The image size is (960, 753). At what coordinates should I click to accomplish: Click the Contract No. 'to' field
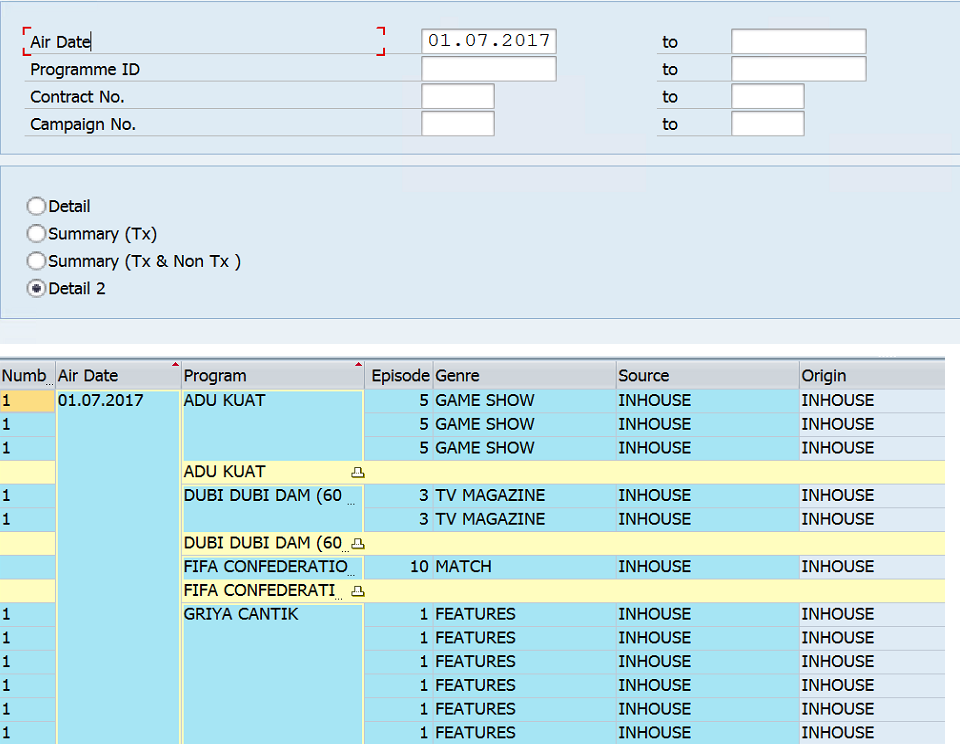pos(767,96)
